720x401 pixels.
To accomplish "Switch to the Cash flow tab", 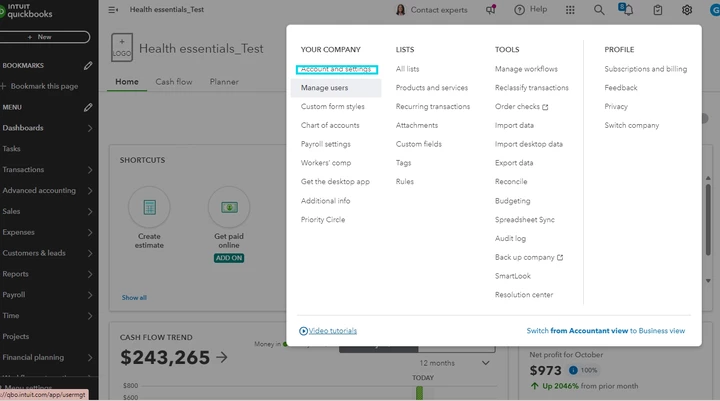I will [174, 82].
